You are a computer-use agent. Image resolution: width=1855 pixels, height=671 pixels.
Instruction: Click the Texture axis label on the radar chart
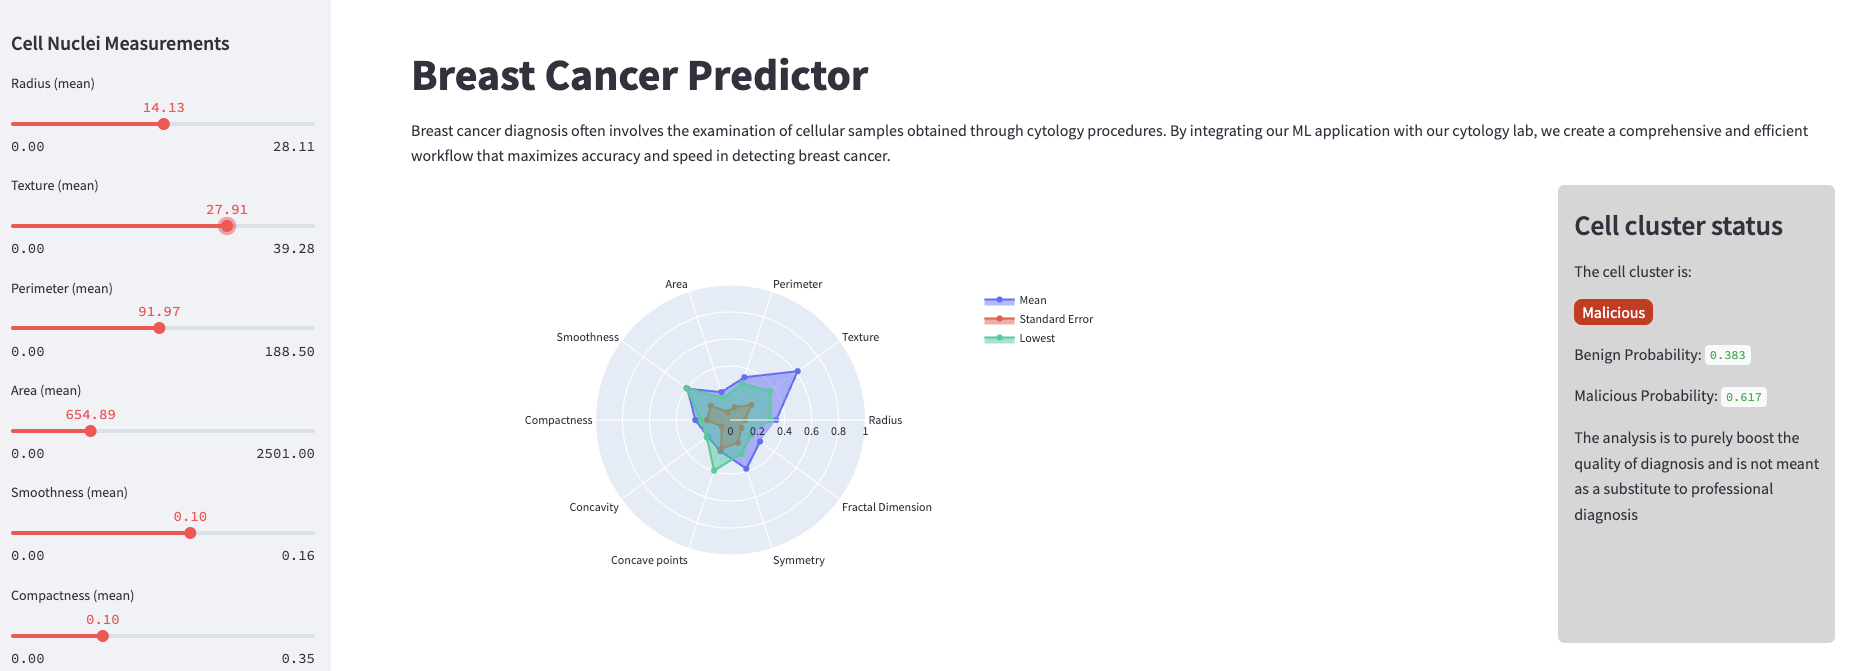(x=860, y=337)
